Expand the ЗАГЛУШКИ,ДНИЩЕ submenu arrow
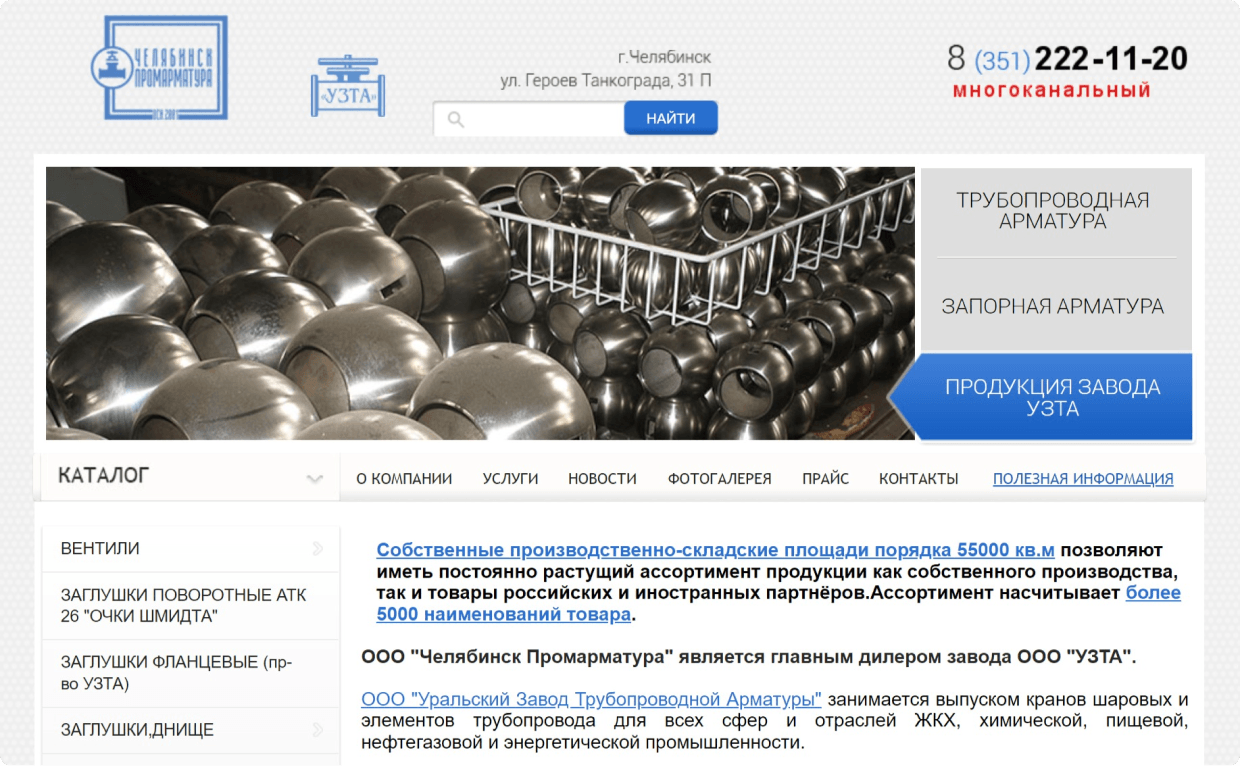The height and width of the screenshot is (766, 1240). (318, 729)
